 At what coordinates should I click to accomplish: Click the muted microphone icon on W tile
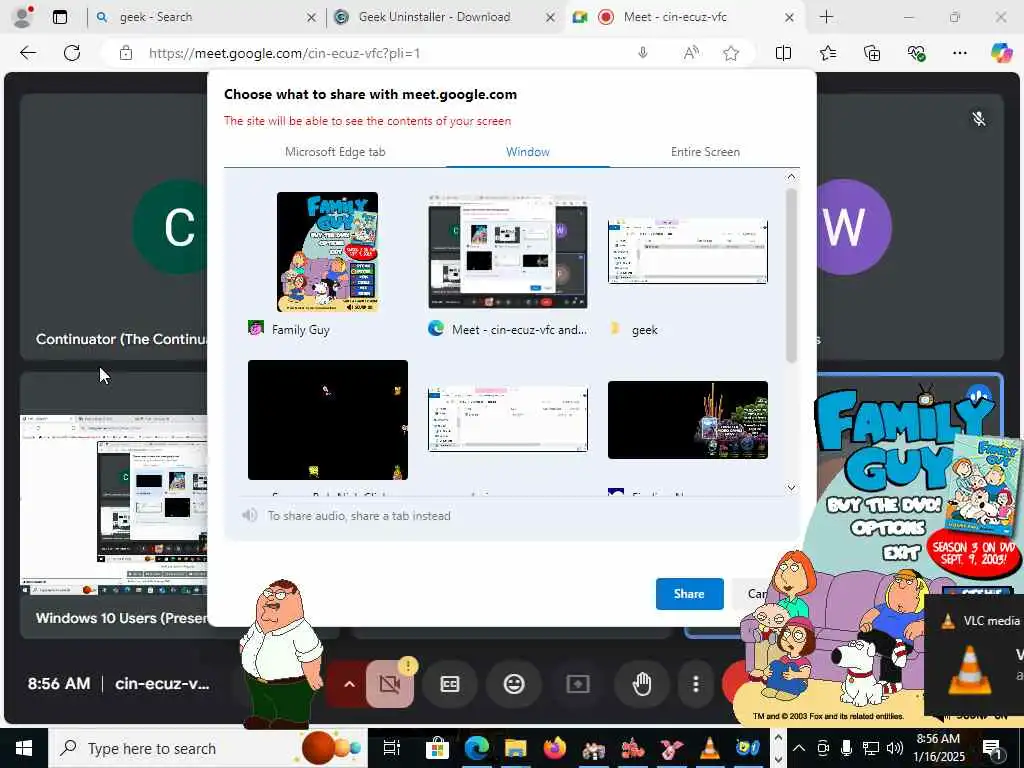pyautogui.click(x=978, y=118)
